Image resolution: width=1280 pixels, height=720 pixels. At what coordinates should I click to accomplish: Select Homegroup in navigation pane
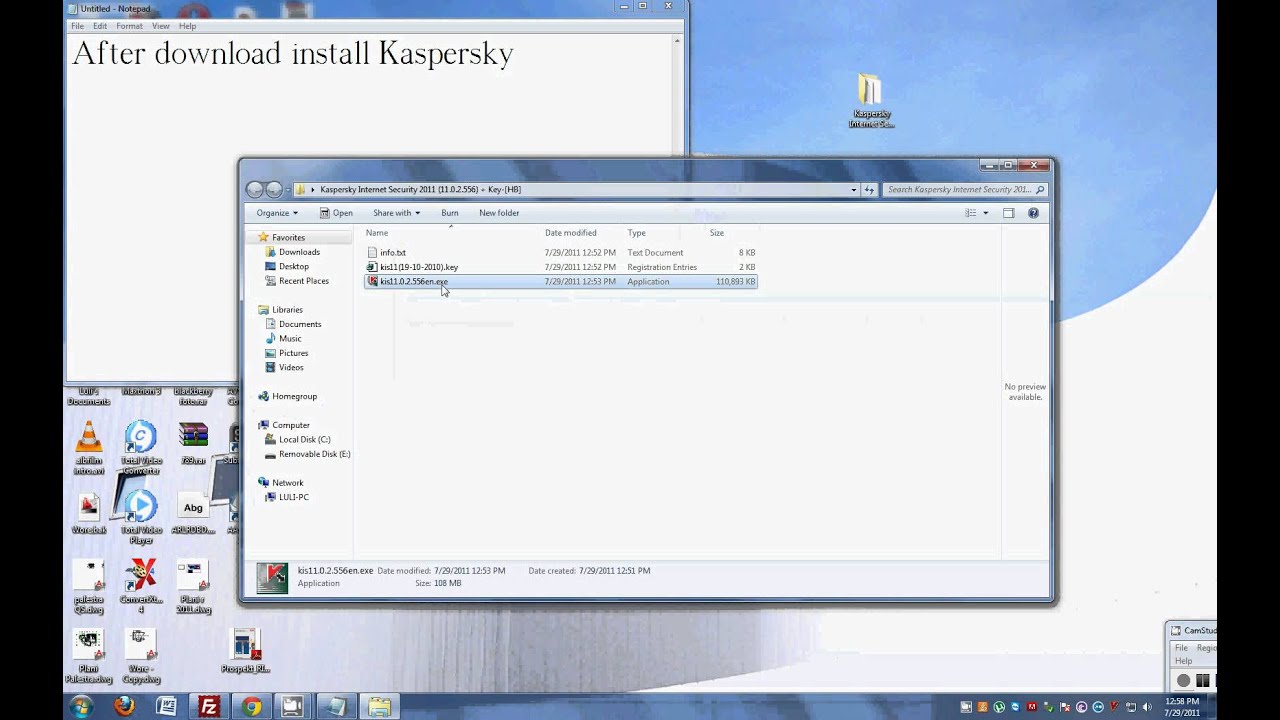[294, 396]
